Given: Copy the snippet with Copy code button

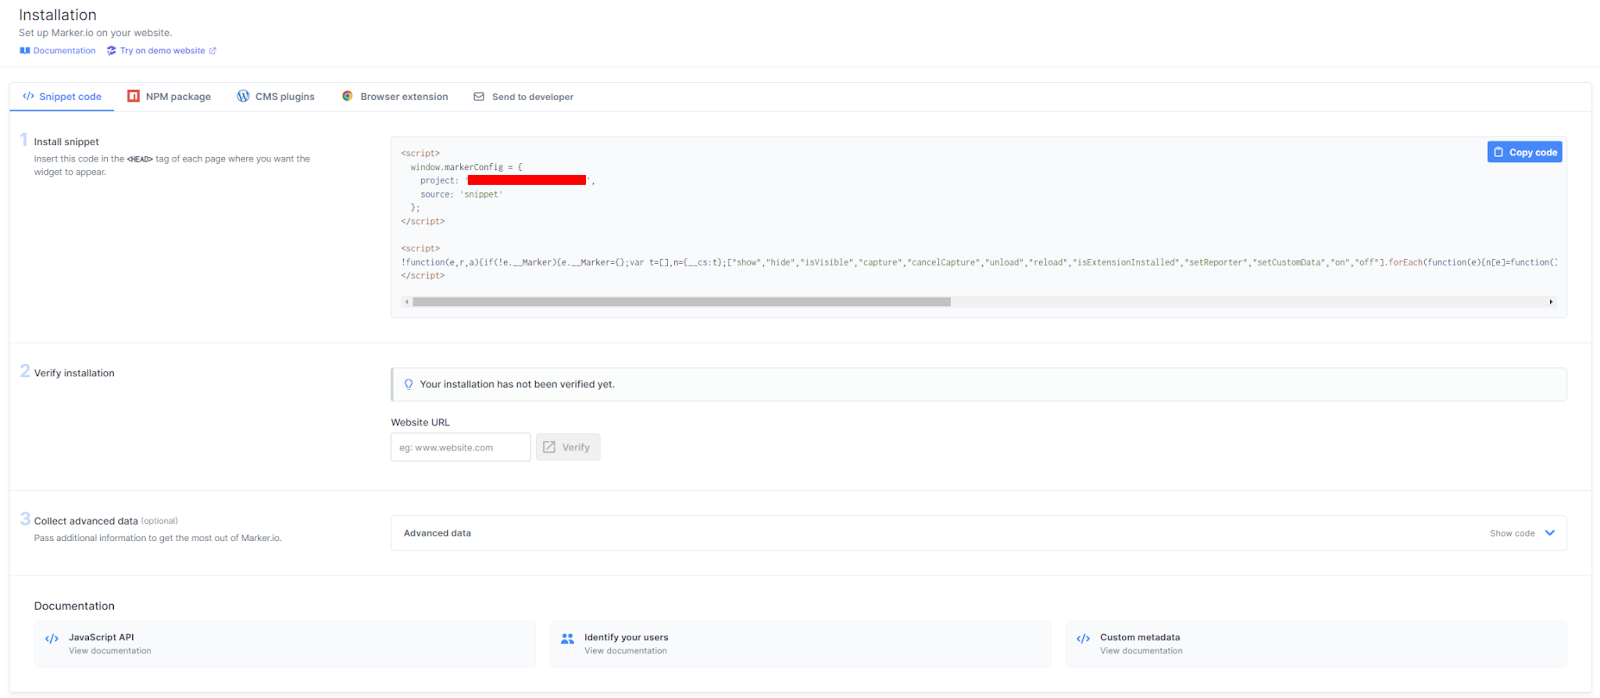Looking at the screenshot, I should tap(1524, 152).
